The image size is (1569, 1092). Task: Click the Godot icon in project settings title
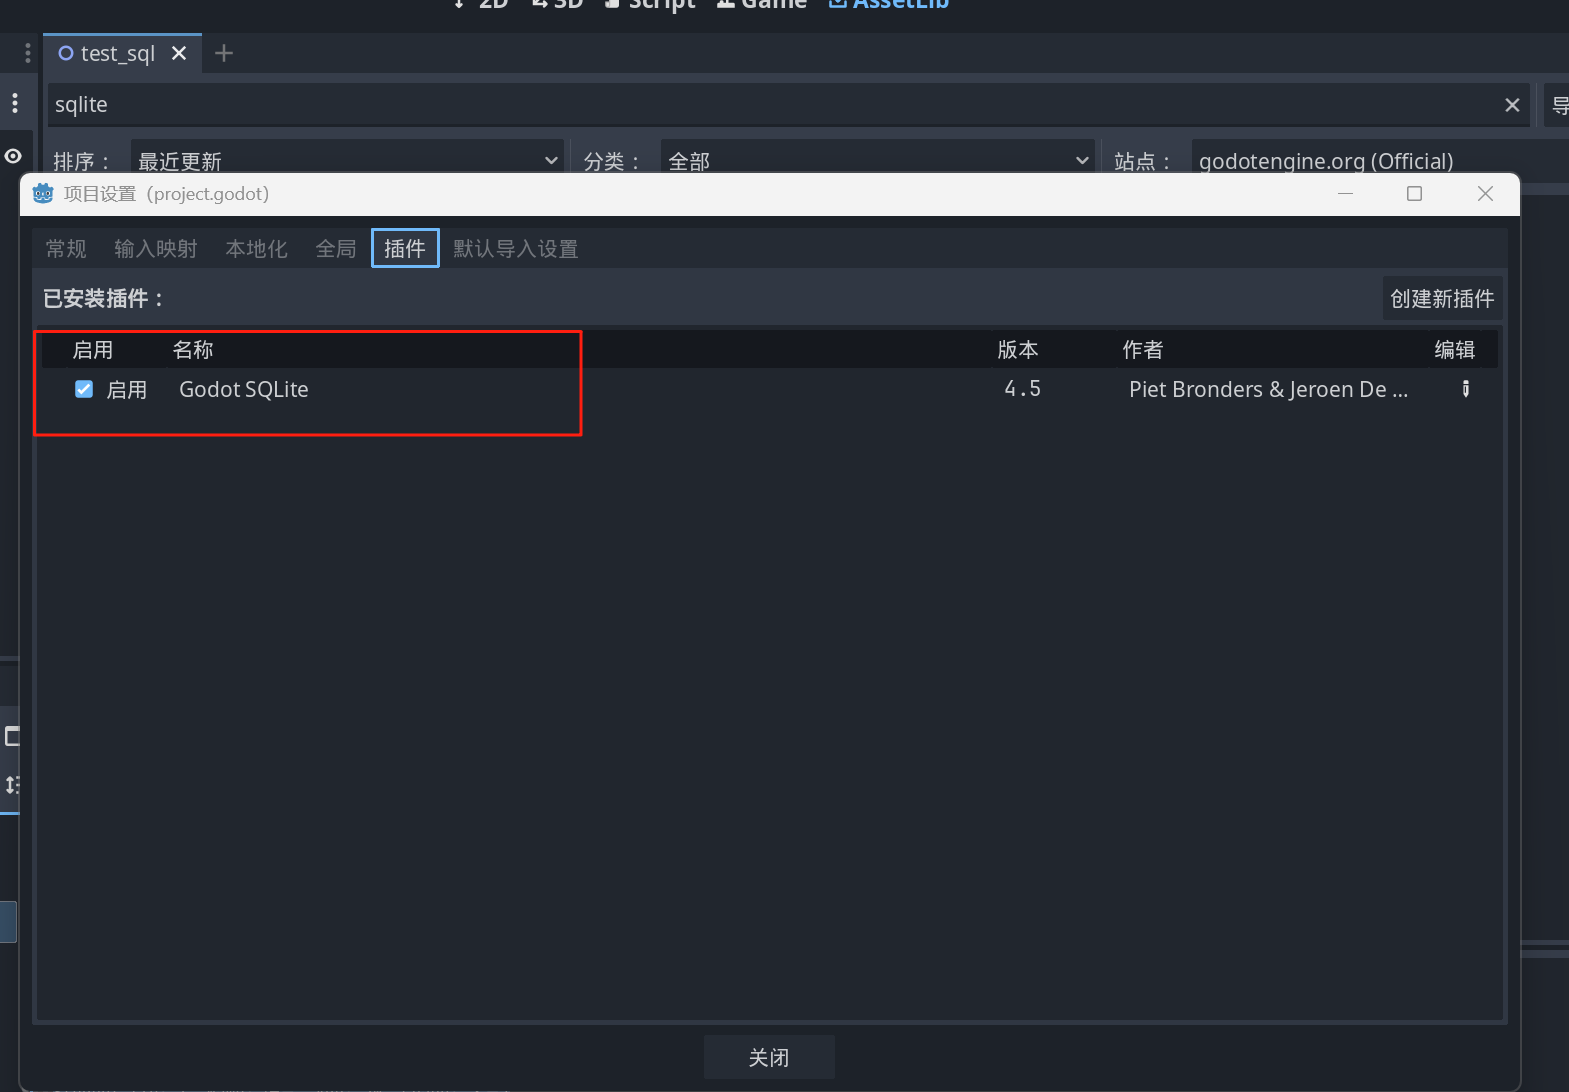tap(43, 193)
